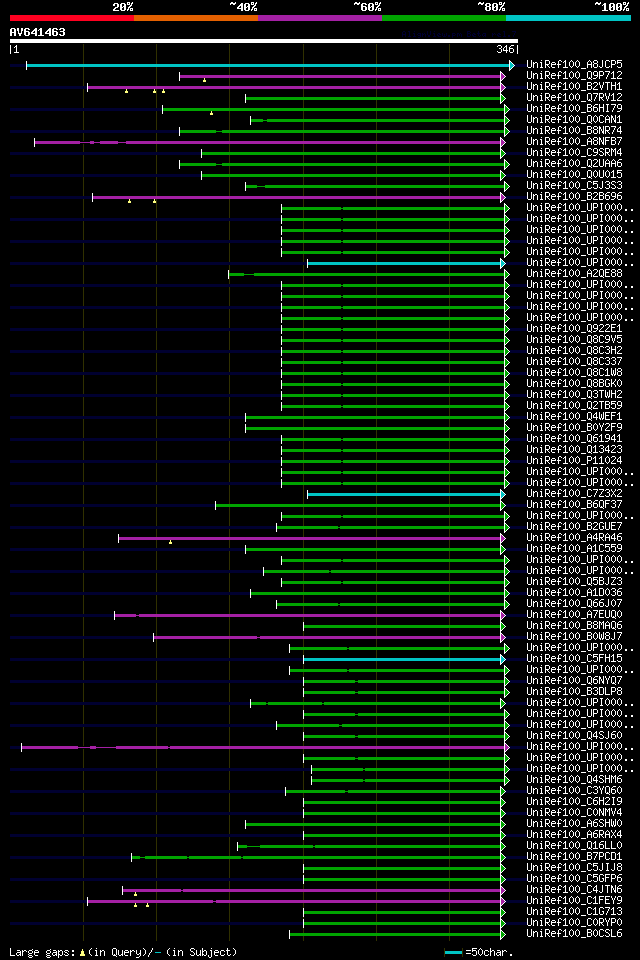Click UniRef100_C1G713 label
This screenshot has width=640, height=960.
574,912
